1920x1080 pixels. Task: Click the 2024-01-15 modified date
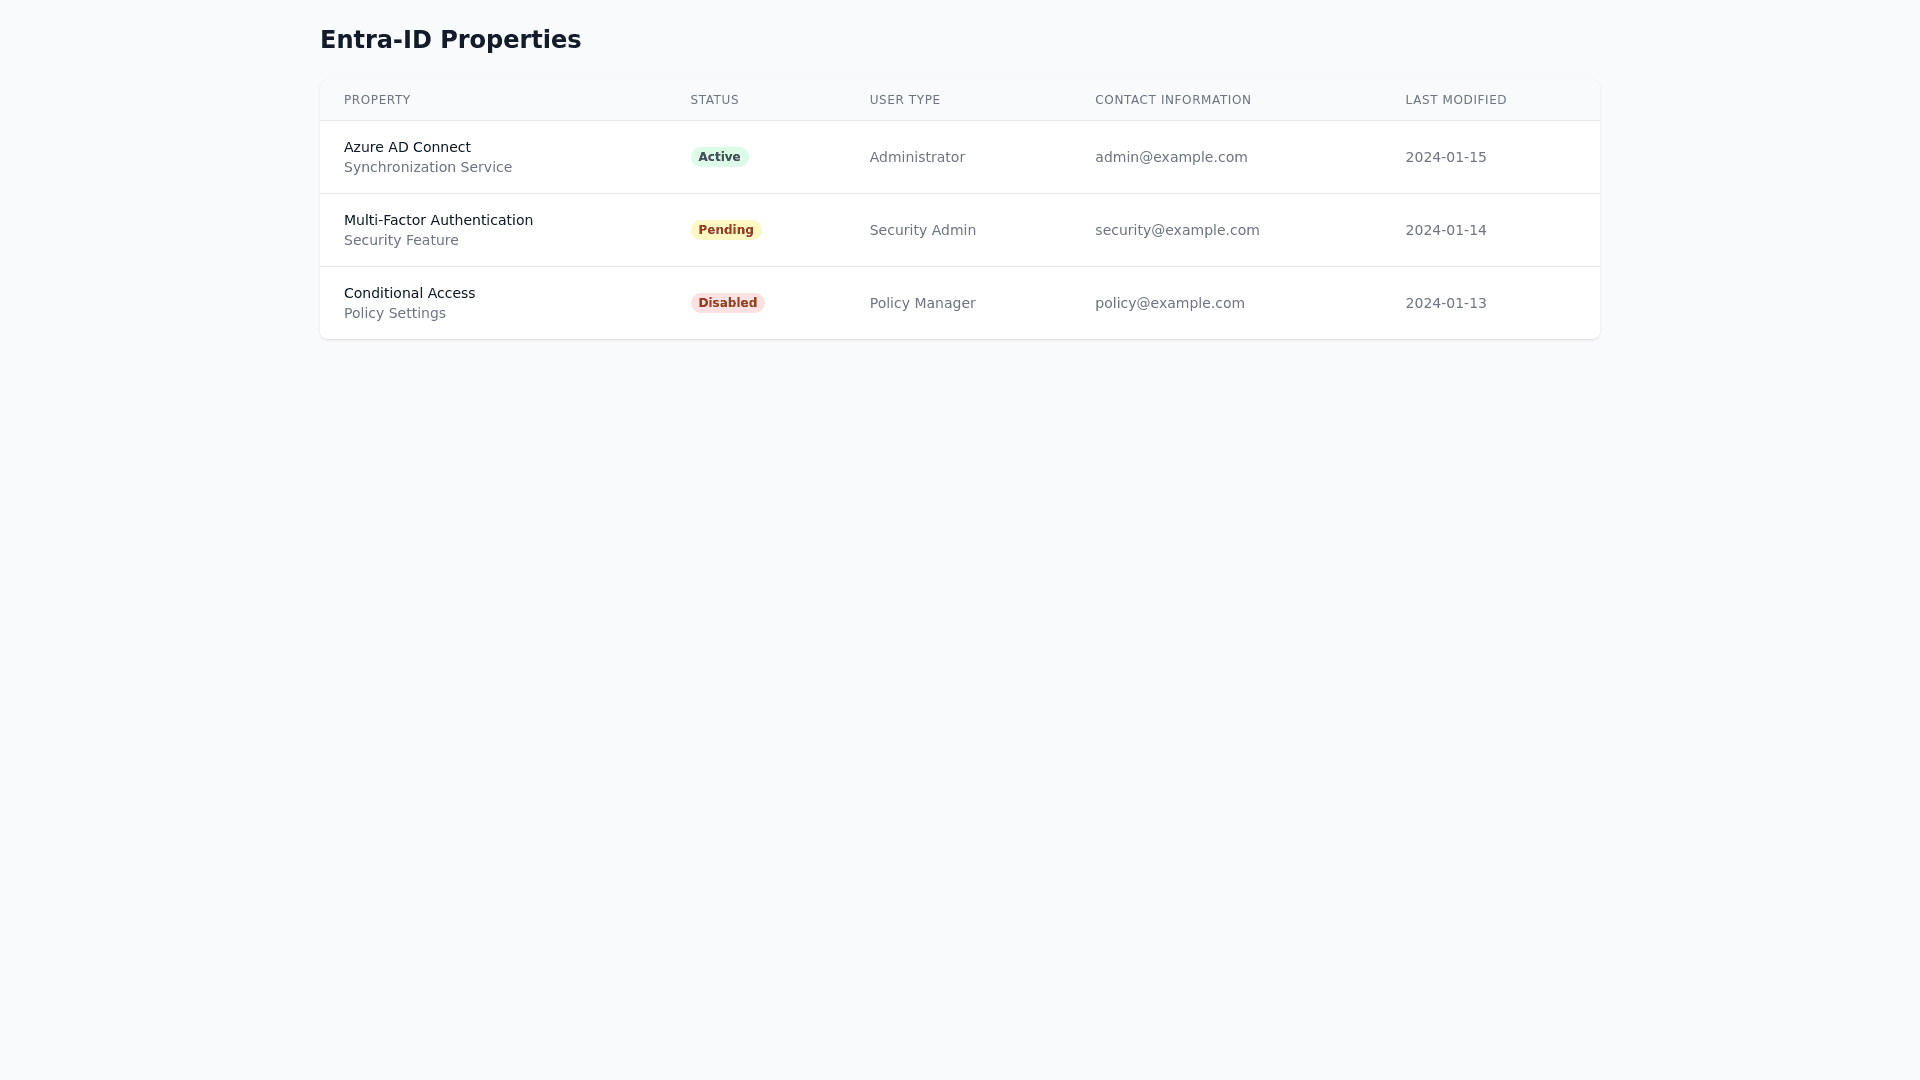[x=1445, y=157]
